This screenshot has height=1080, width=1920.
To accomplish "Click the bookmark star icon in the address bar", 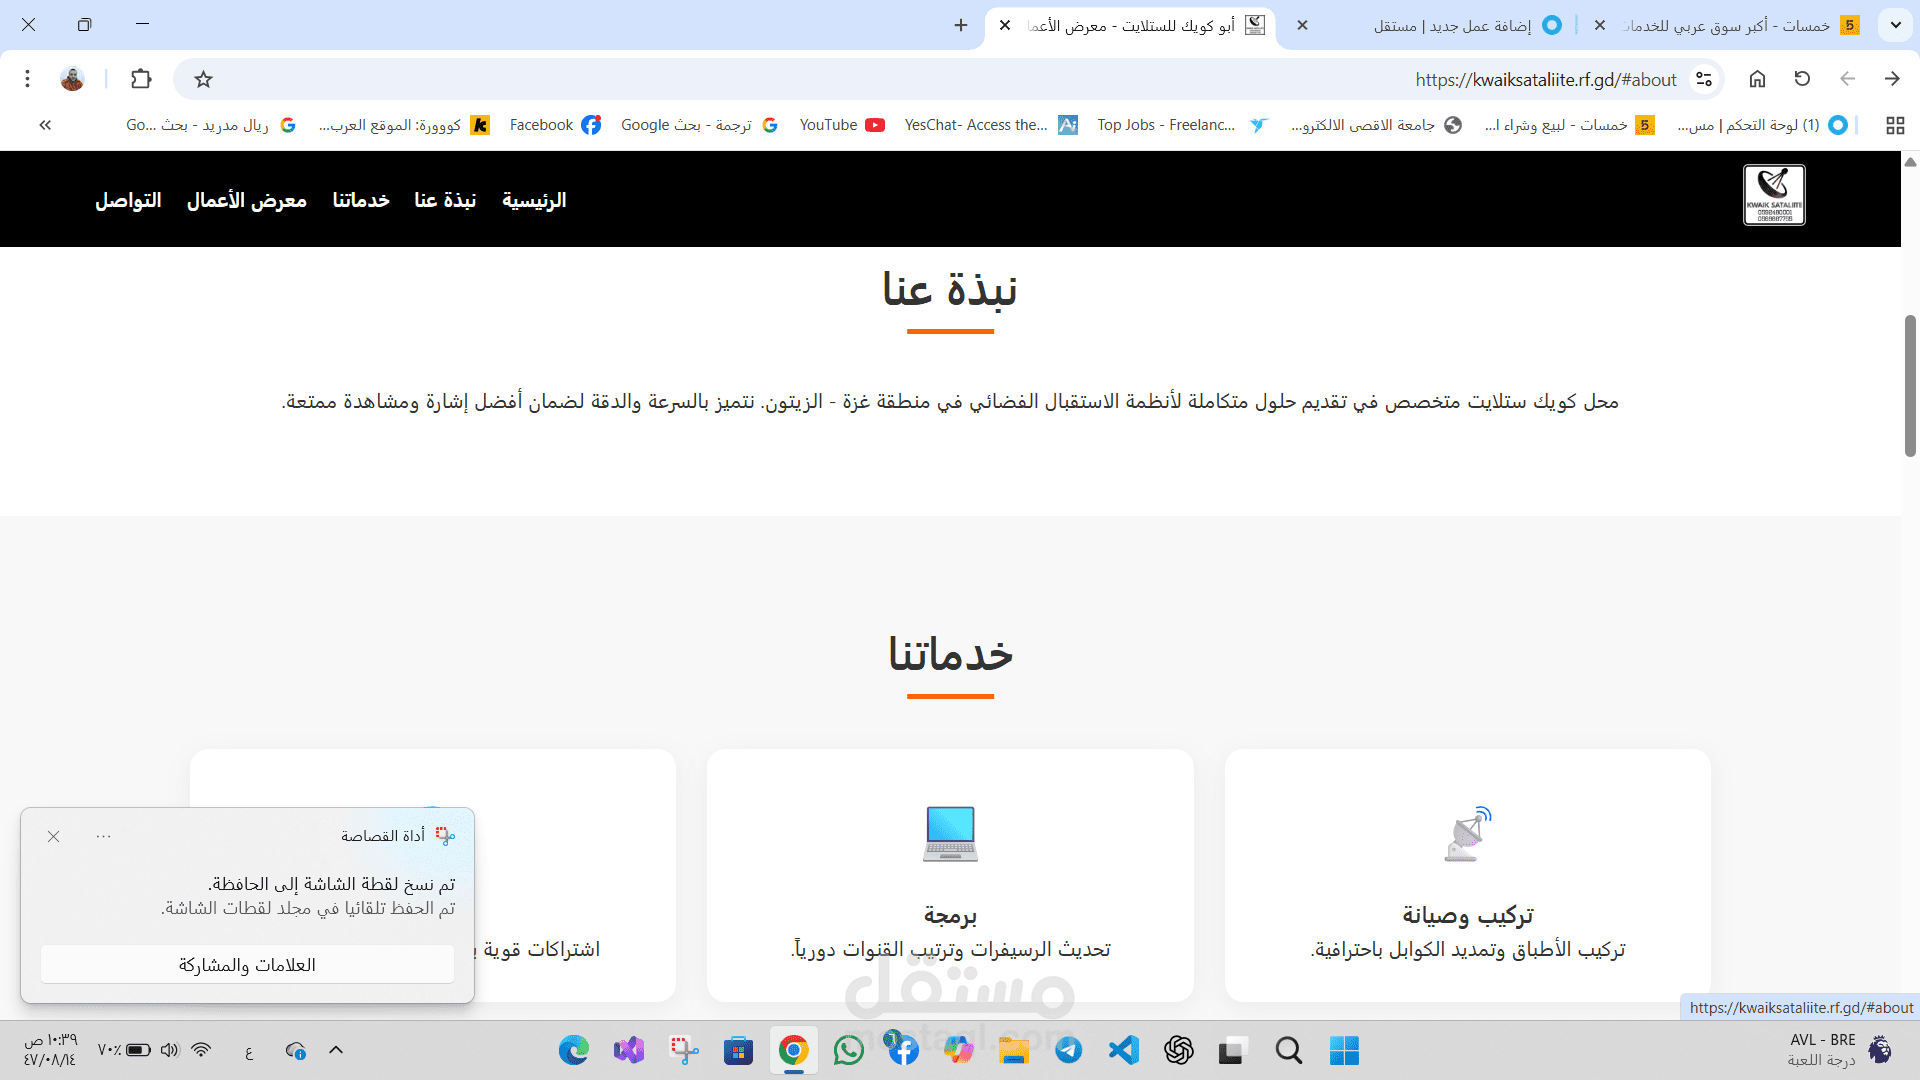I will [x=203, y=79].
